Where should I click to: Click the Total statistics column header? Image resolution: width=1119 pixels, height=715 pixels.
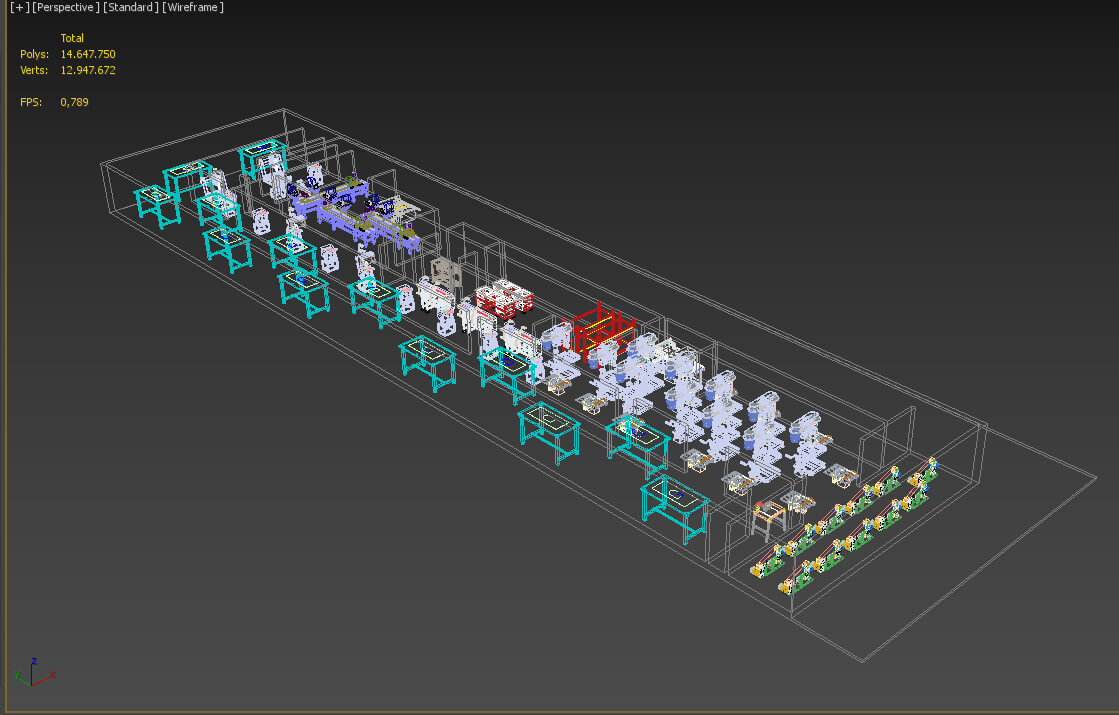pyautogui.click(x=72, y=38)
